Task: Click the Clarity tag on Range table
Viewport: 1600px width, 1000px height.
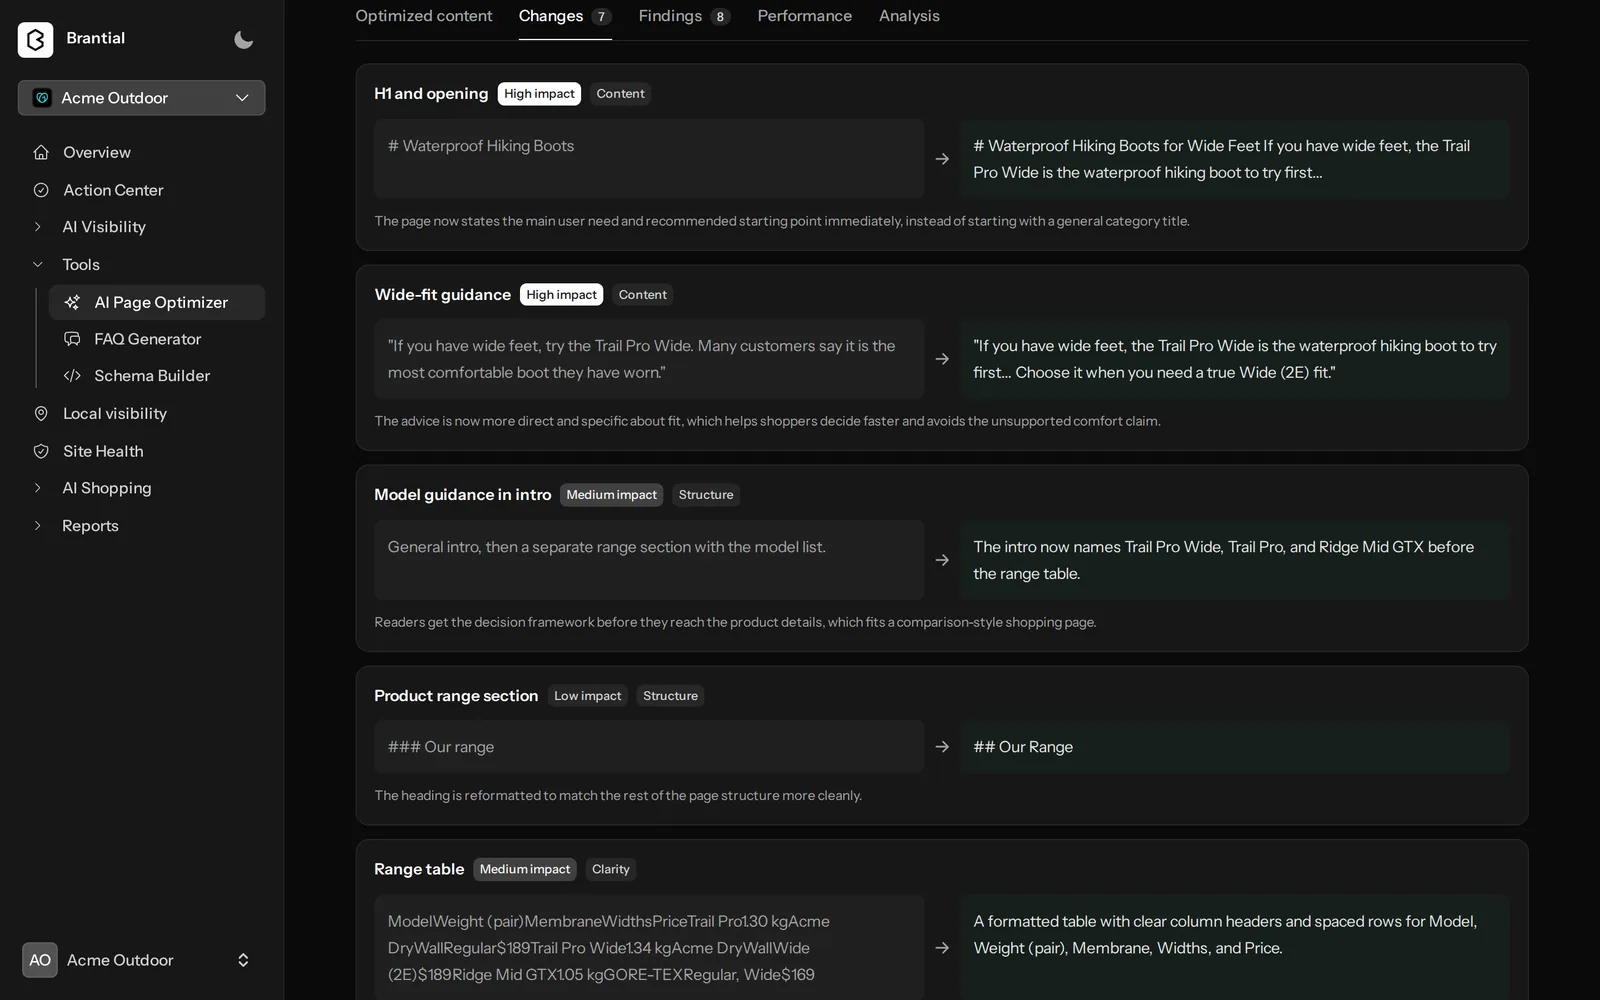Action: click(611, 869)
